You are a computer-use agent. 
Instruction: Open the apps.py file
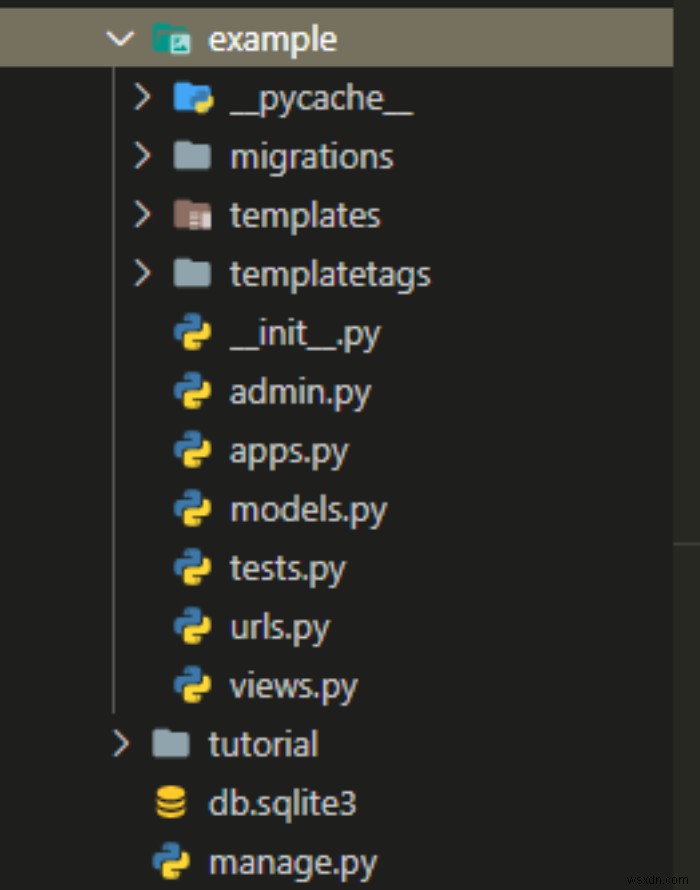pyautogui.click(x=289, y=450)
